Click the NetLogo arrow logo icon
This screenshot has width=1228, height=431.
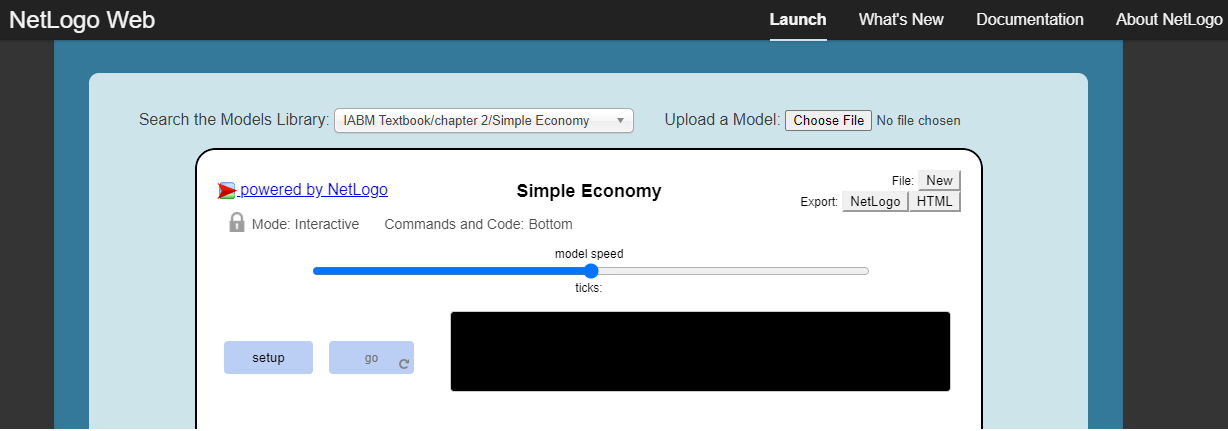(x=227, y=190)
